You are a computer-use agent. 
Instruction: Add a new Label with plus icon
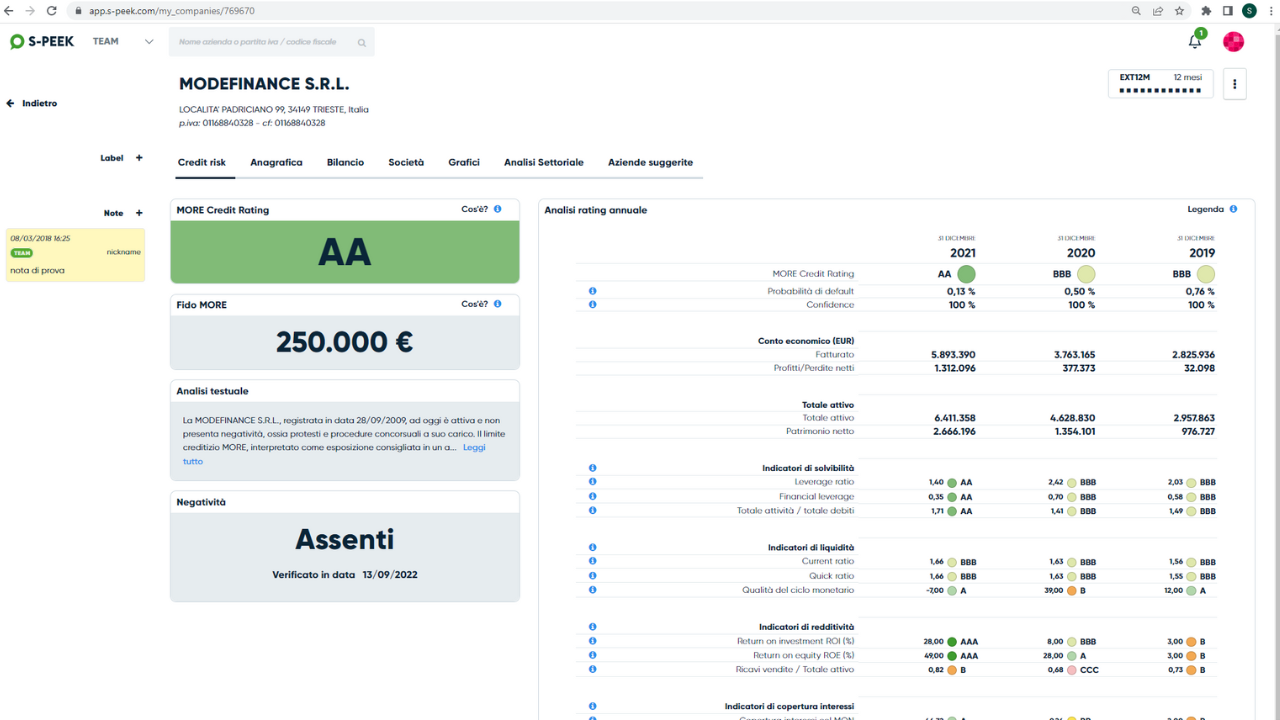(139, 158)
